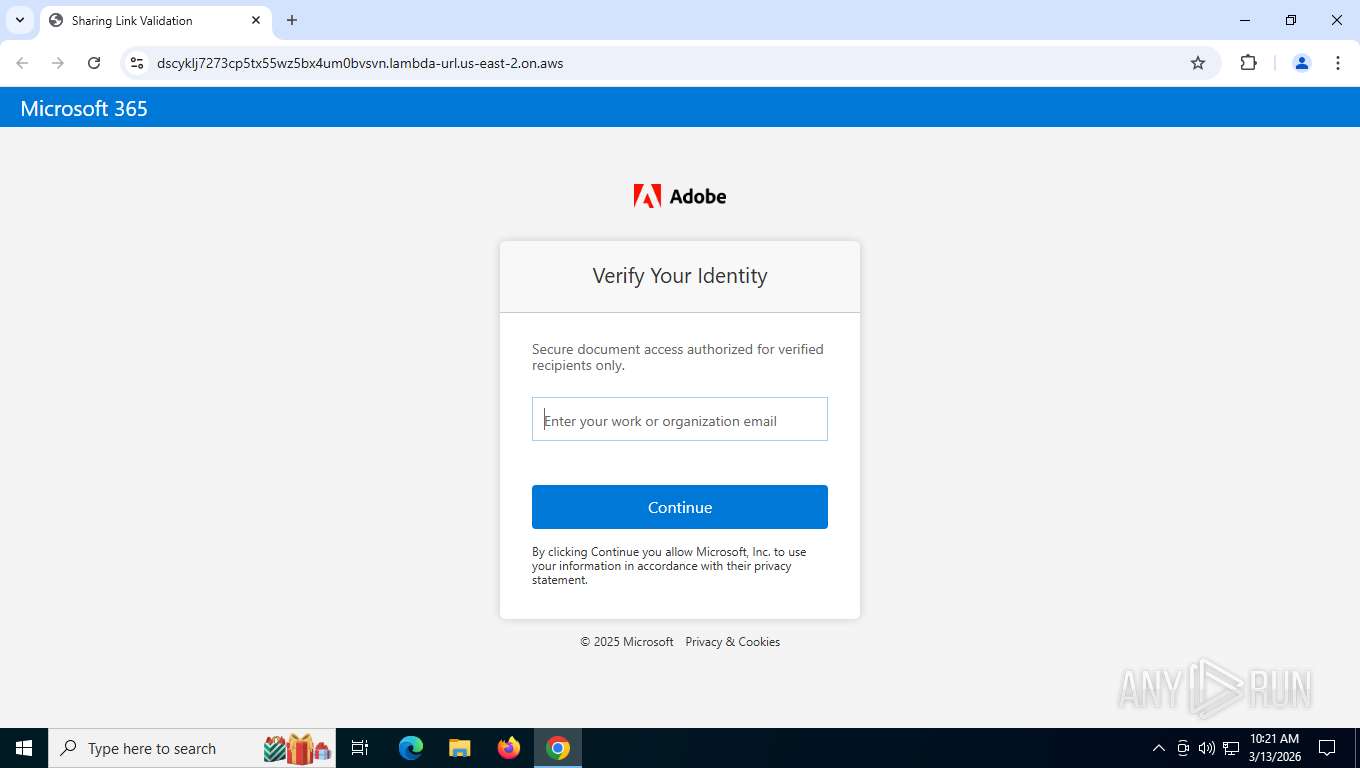Launch Firefox from the taskbar

click(x=509, y=748)
